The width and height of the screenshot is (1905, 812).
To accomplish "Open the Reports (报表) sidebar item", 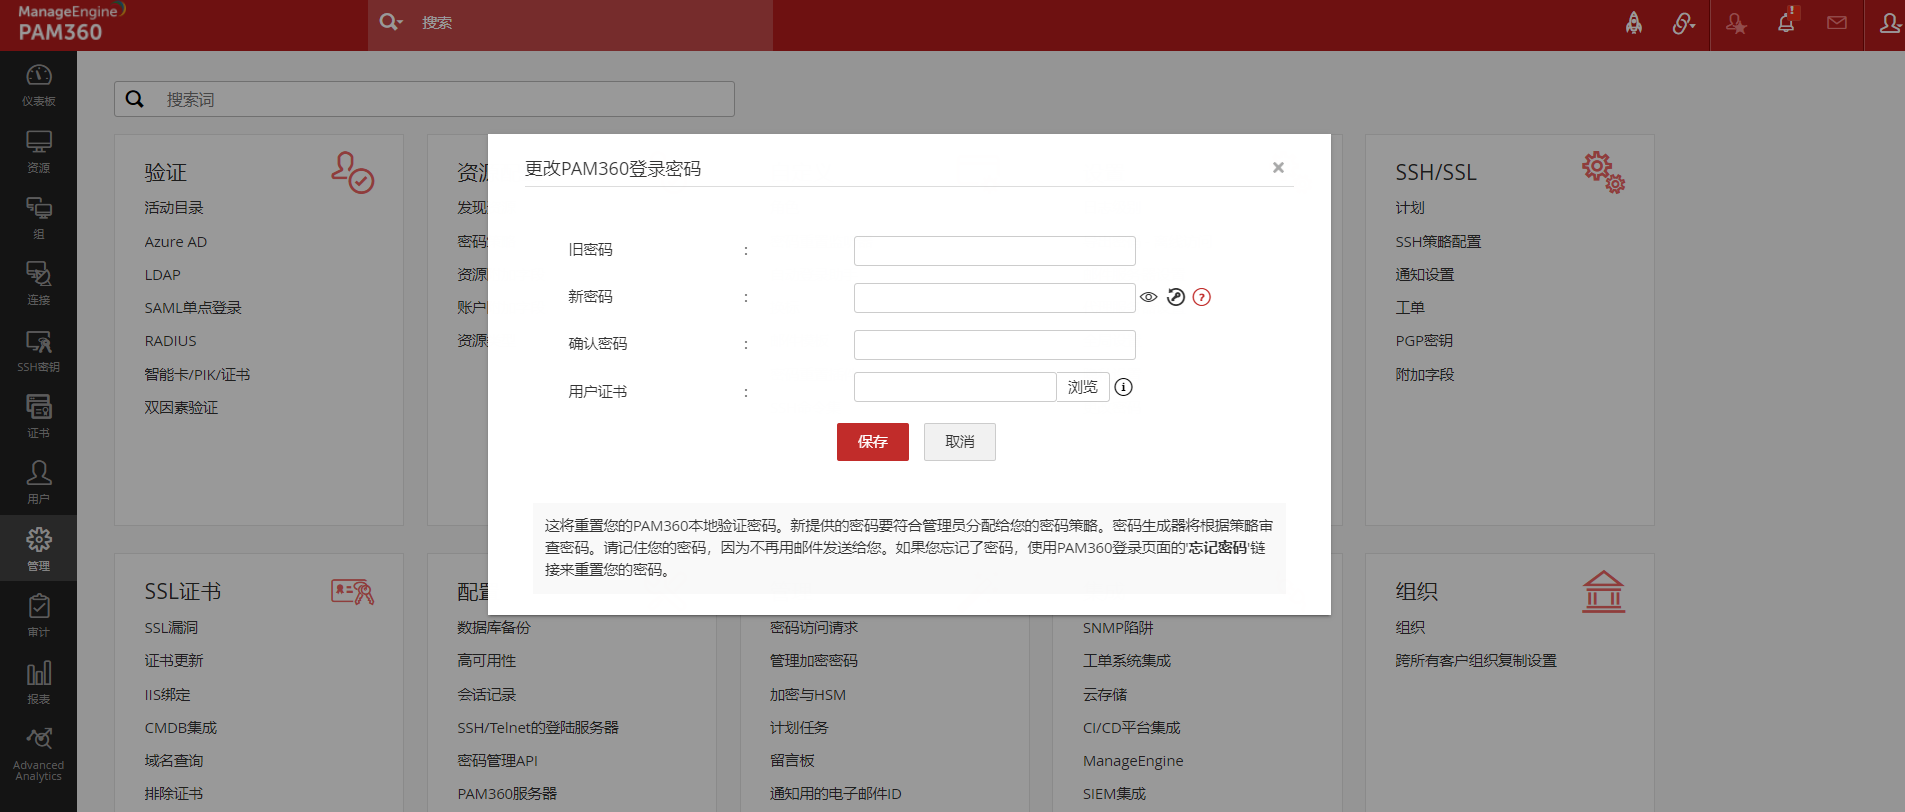I will pos(38,681).
